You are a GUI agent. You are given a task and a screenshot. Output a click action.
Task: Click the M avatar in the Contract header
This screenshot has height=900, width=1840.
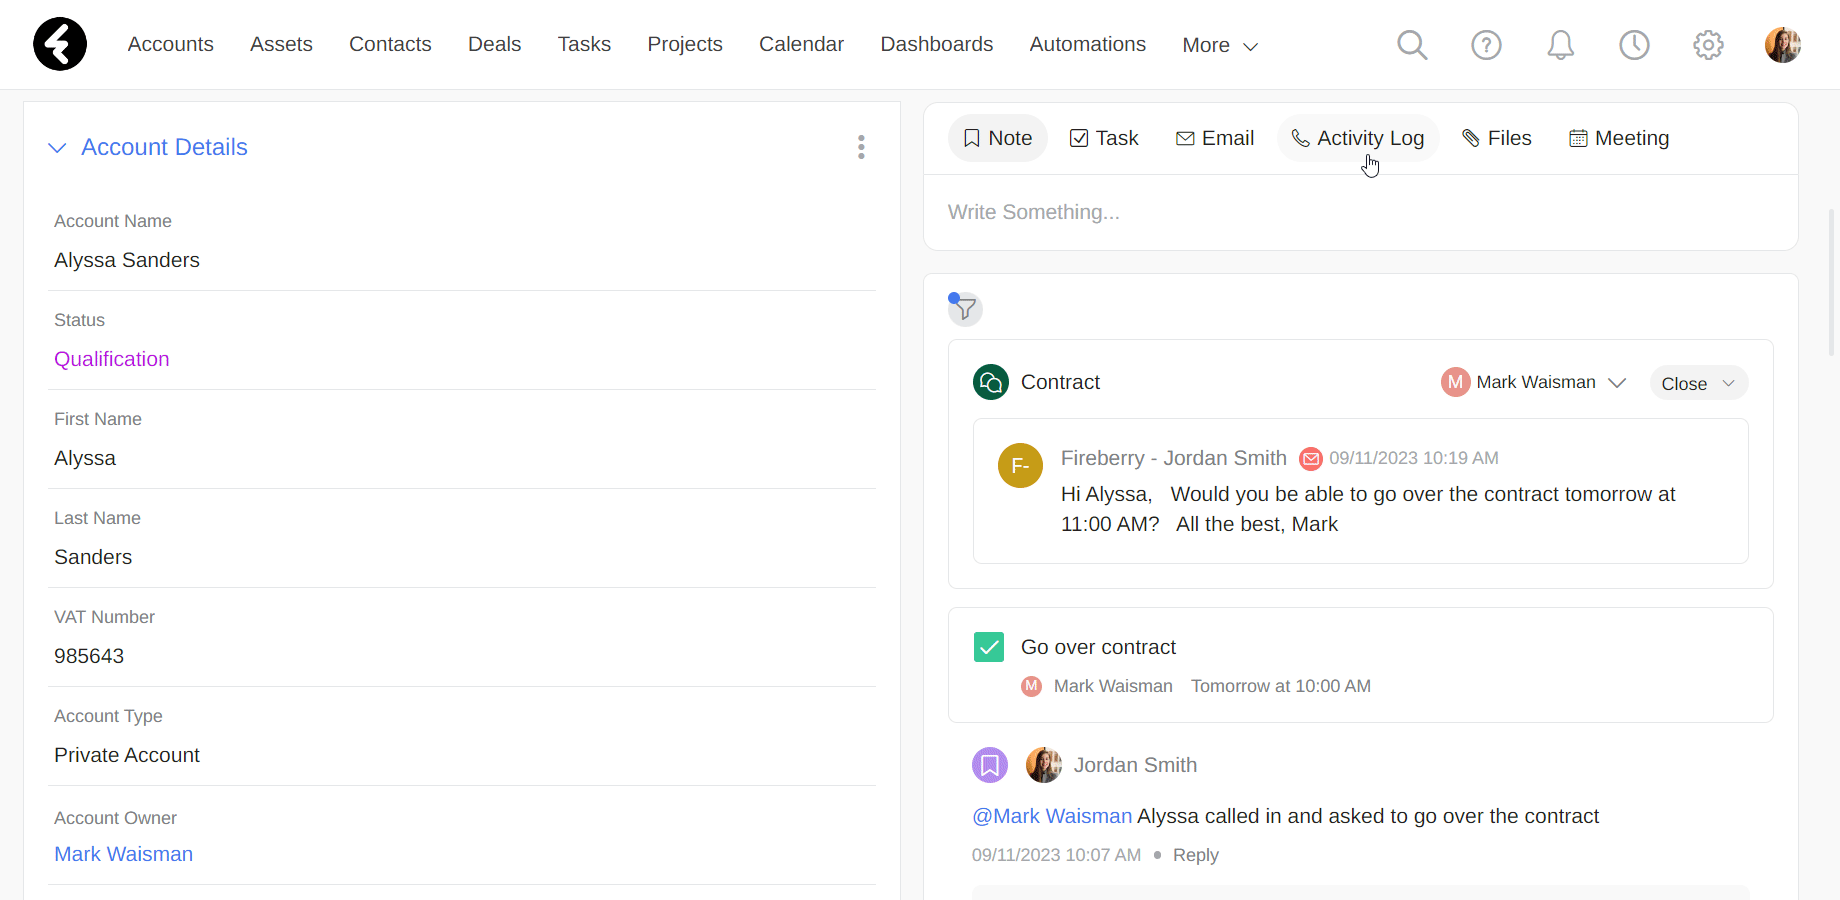coord(1455,382)
